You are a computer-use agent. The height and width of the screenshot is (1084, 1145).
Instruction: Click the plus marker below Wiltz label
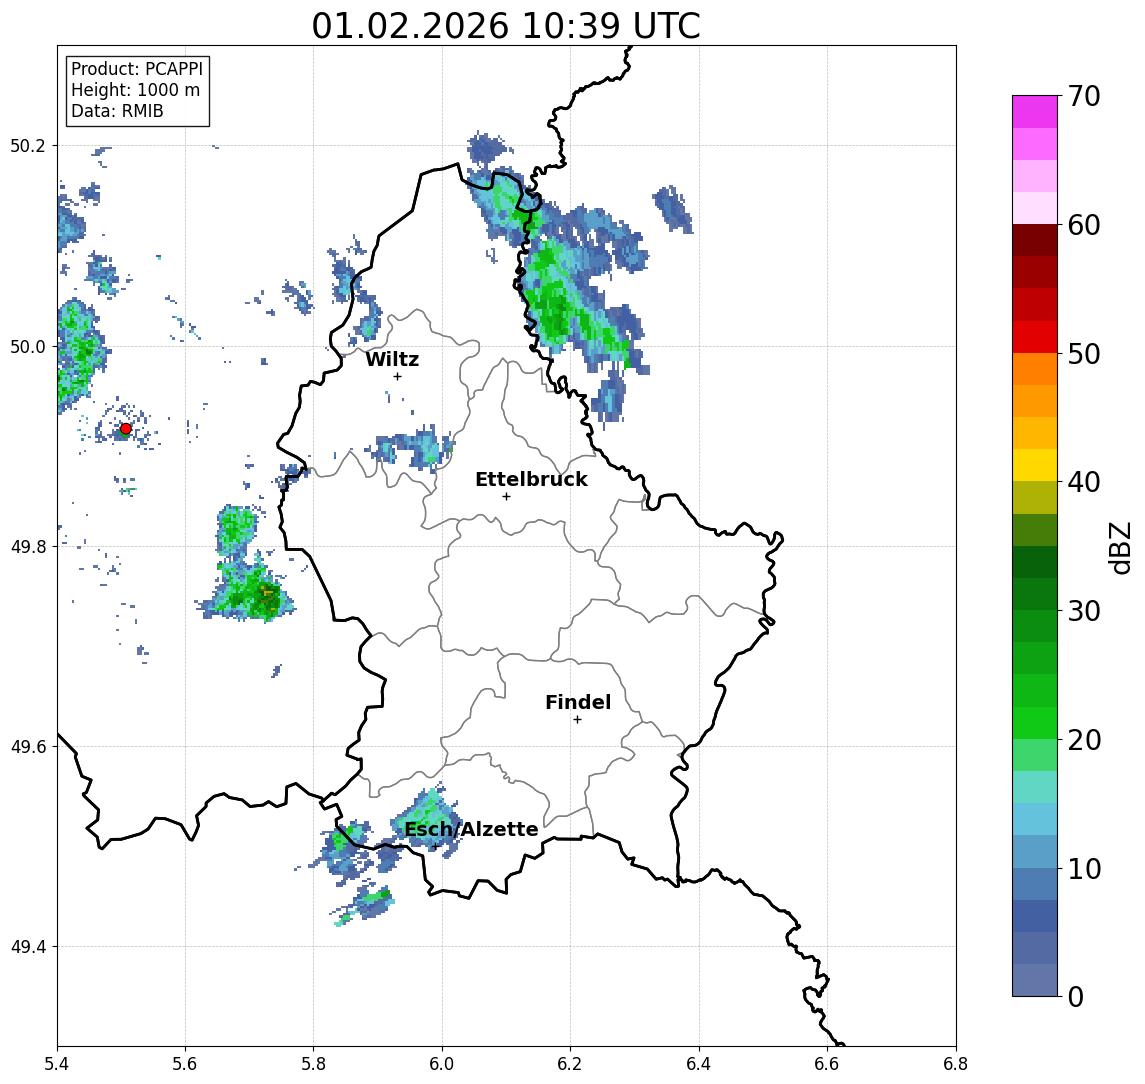pyautogui.click(x=397, y=376)
